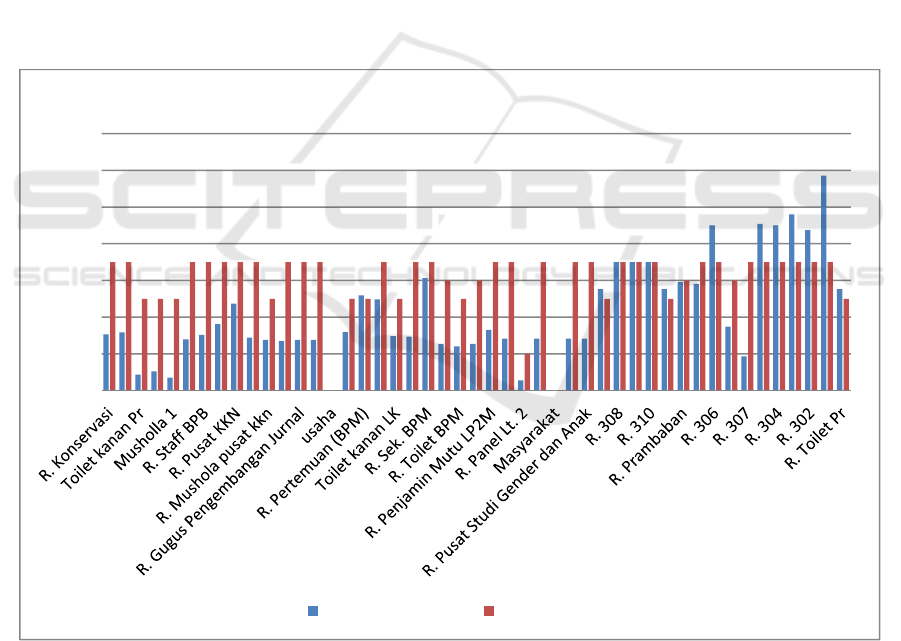Select the Toilet kanan Pr axis label

point(103,441)
